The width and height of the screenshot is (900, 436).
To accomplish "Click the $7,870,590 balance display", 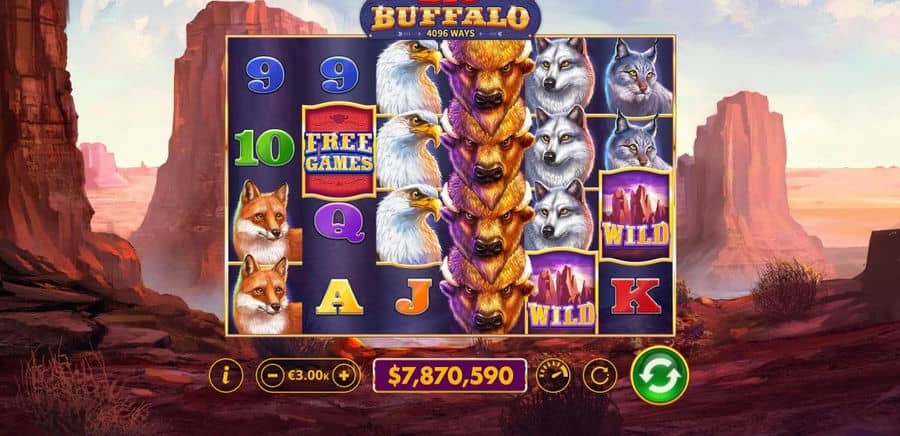I will click(x=450, y=375).
